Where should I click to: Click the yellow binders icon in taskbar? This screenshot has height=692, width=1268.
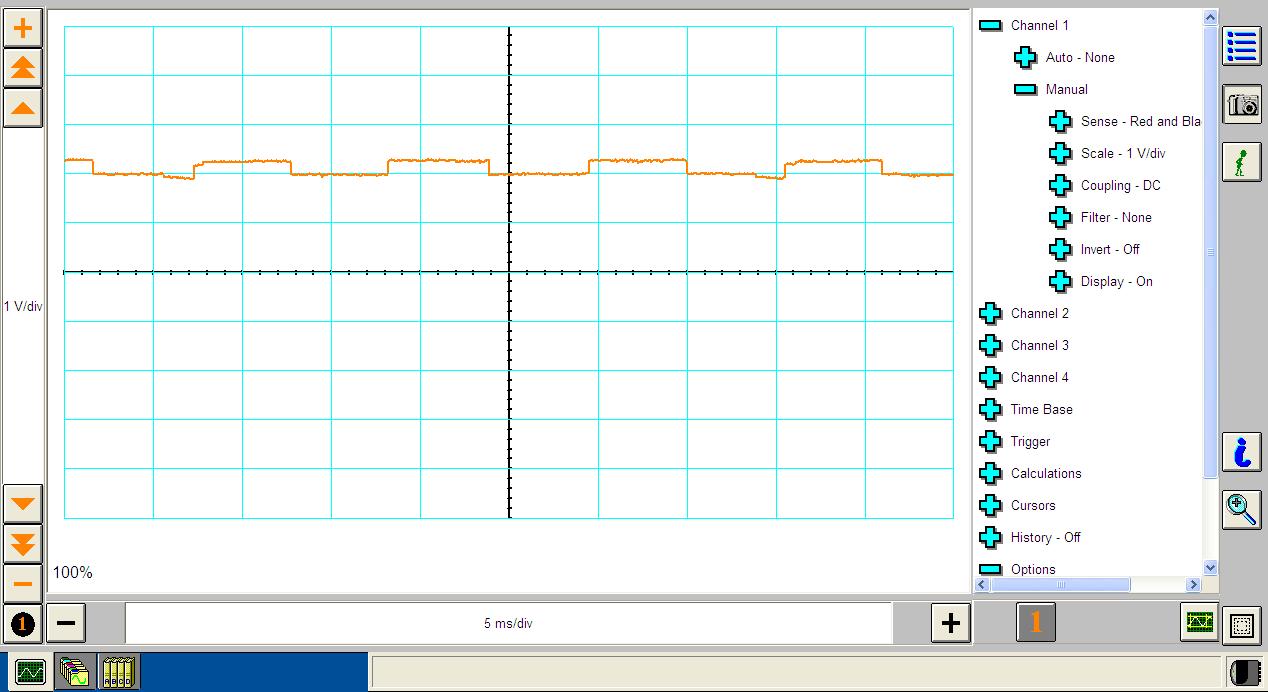pos(118,672)
